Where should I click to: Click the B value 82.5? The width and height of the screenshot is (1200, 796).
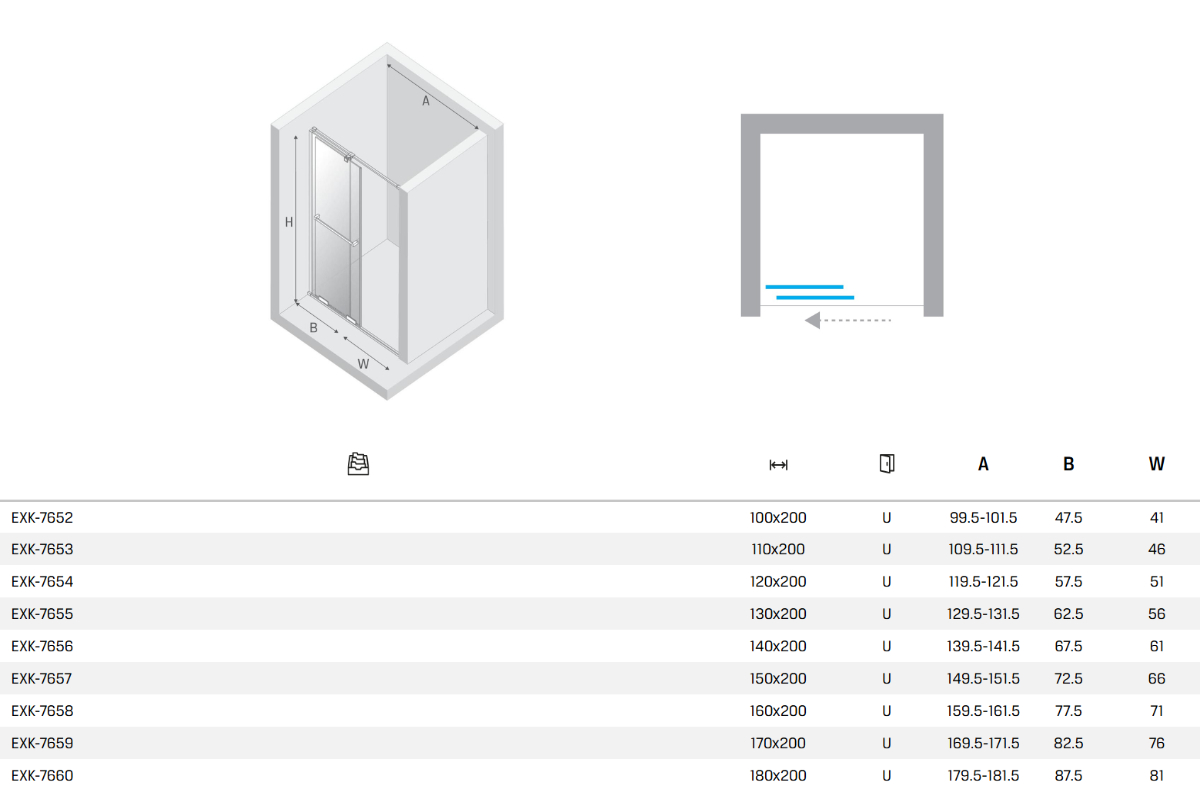[x=1069, y=743]
